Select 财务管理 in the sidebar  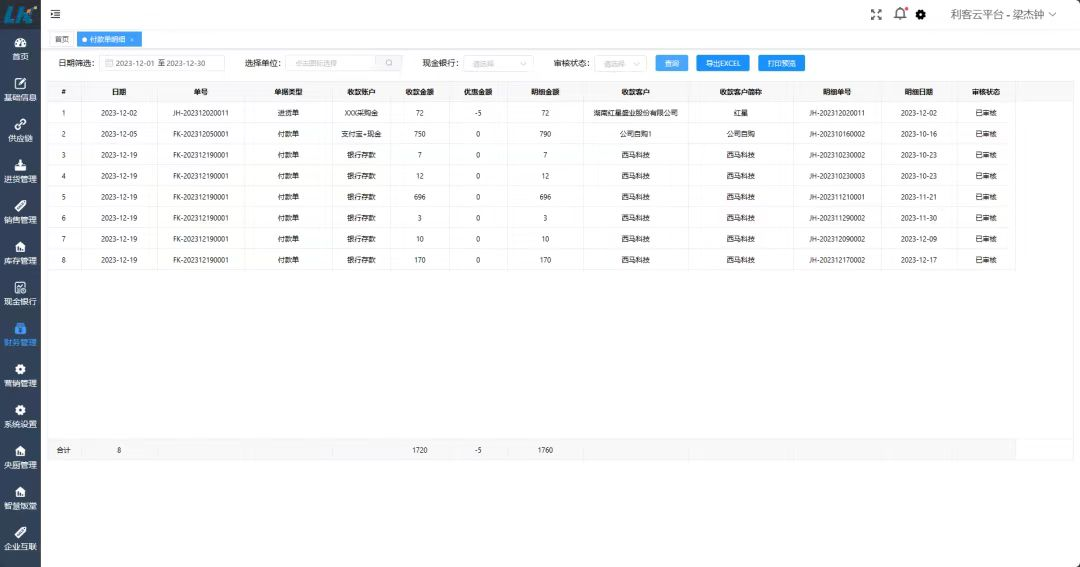(20, 334)
